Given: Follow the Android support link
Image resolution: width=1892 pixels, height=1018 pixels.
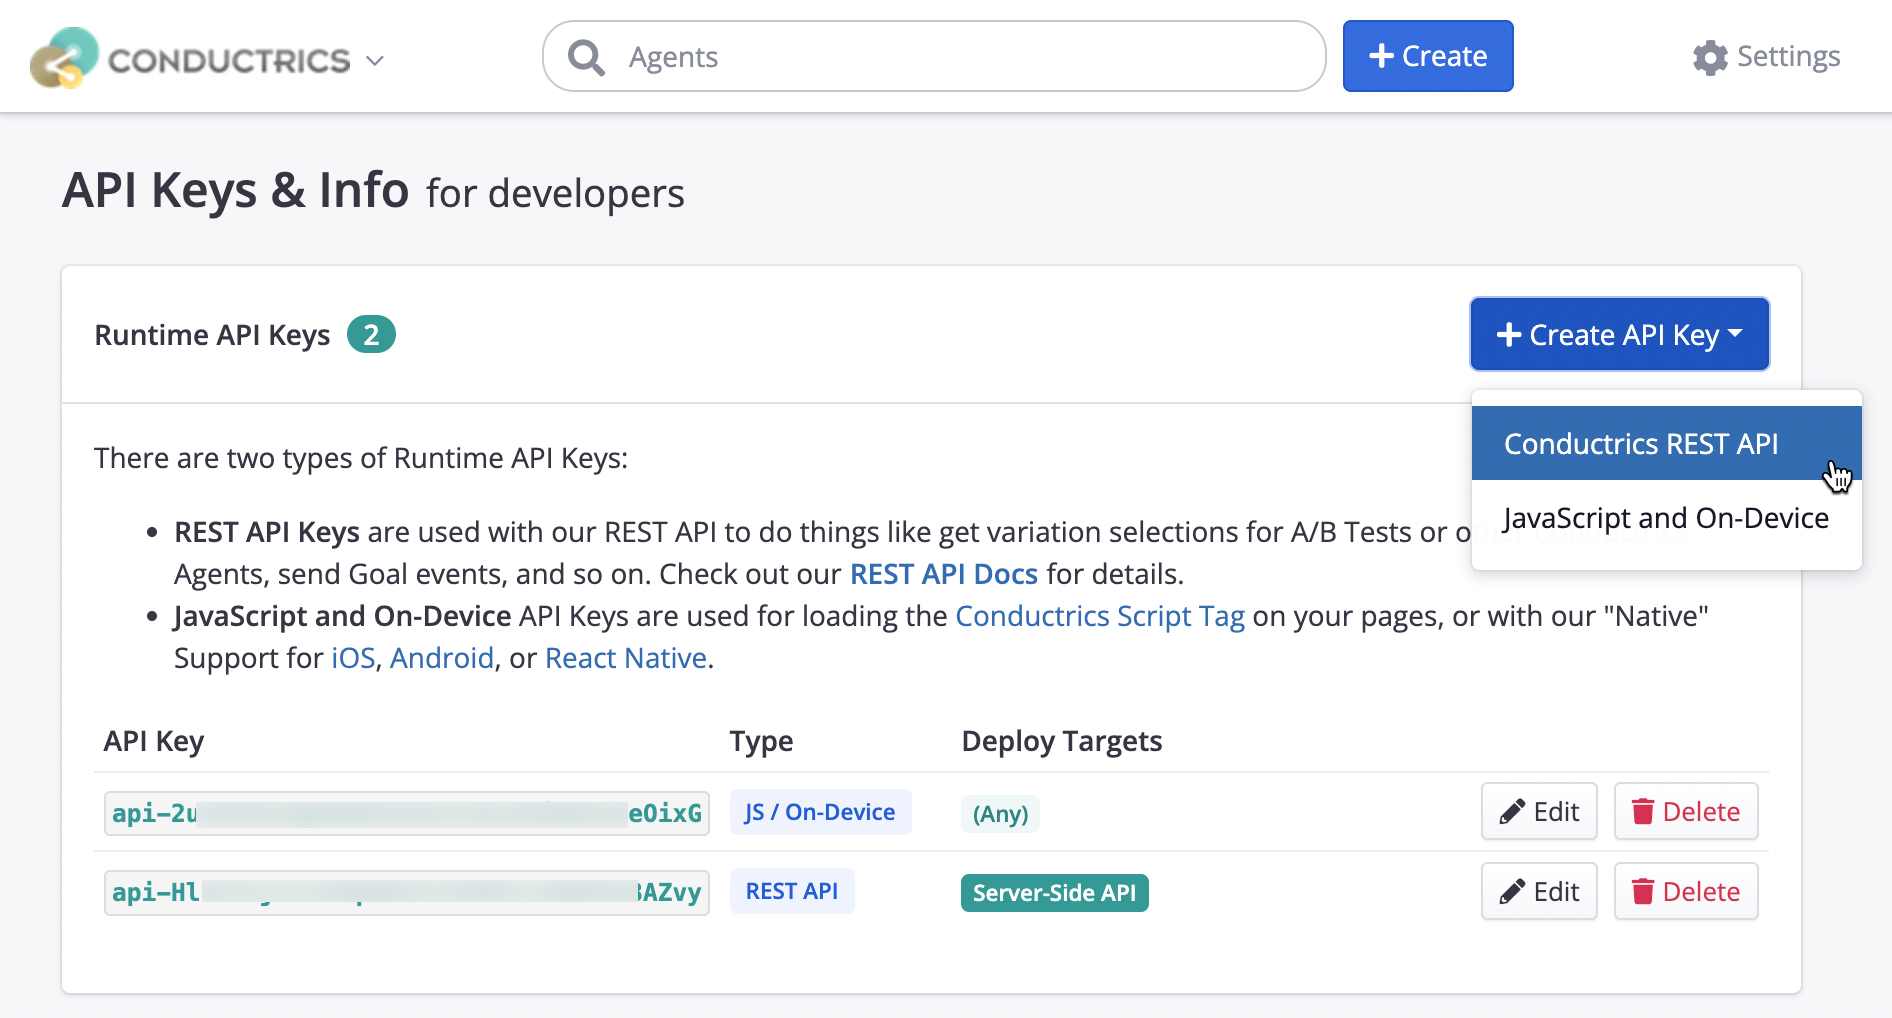Looking at the screenshot, I should point(441,658).
